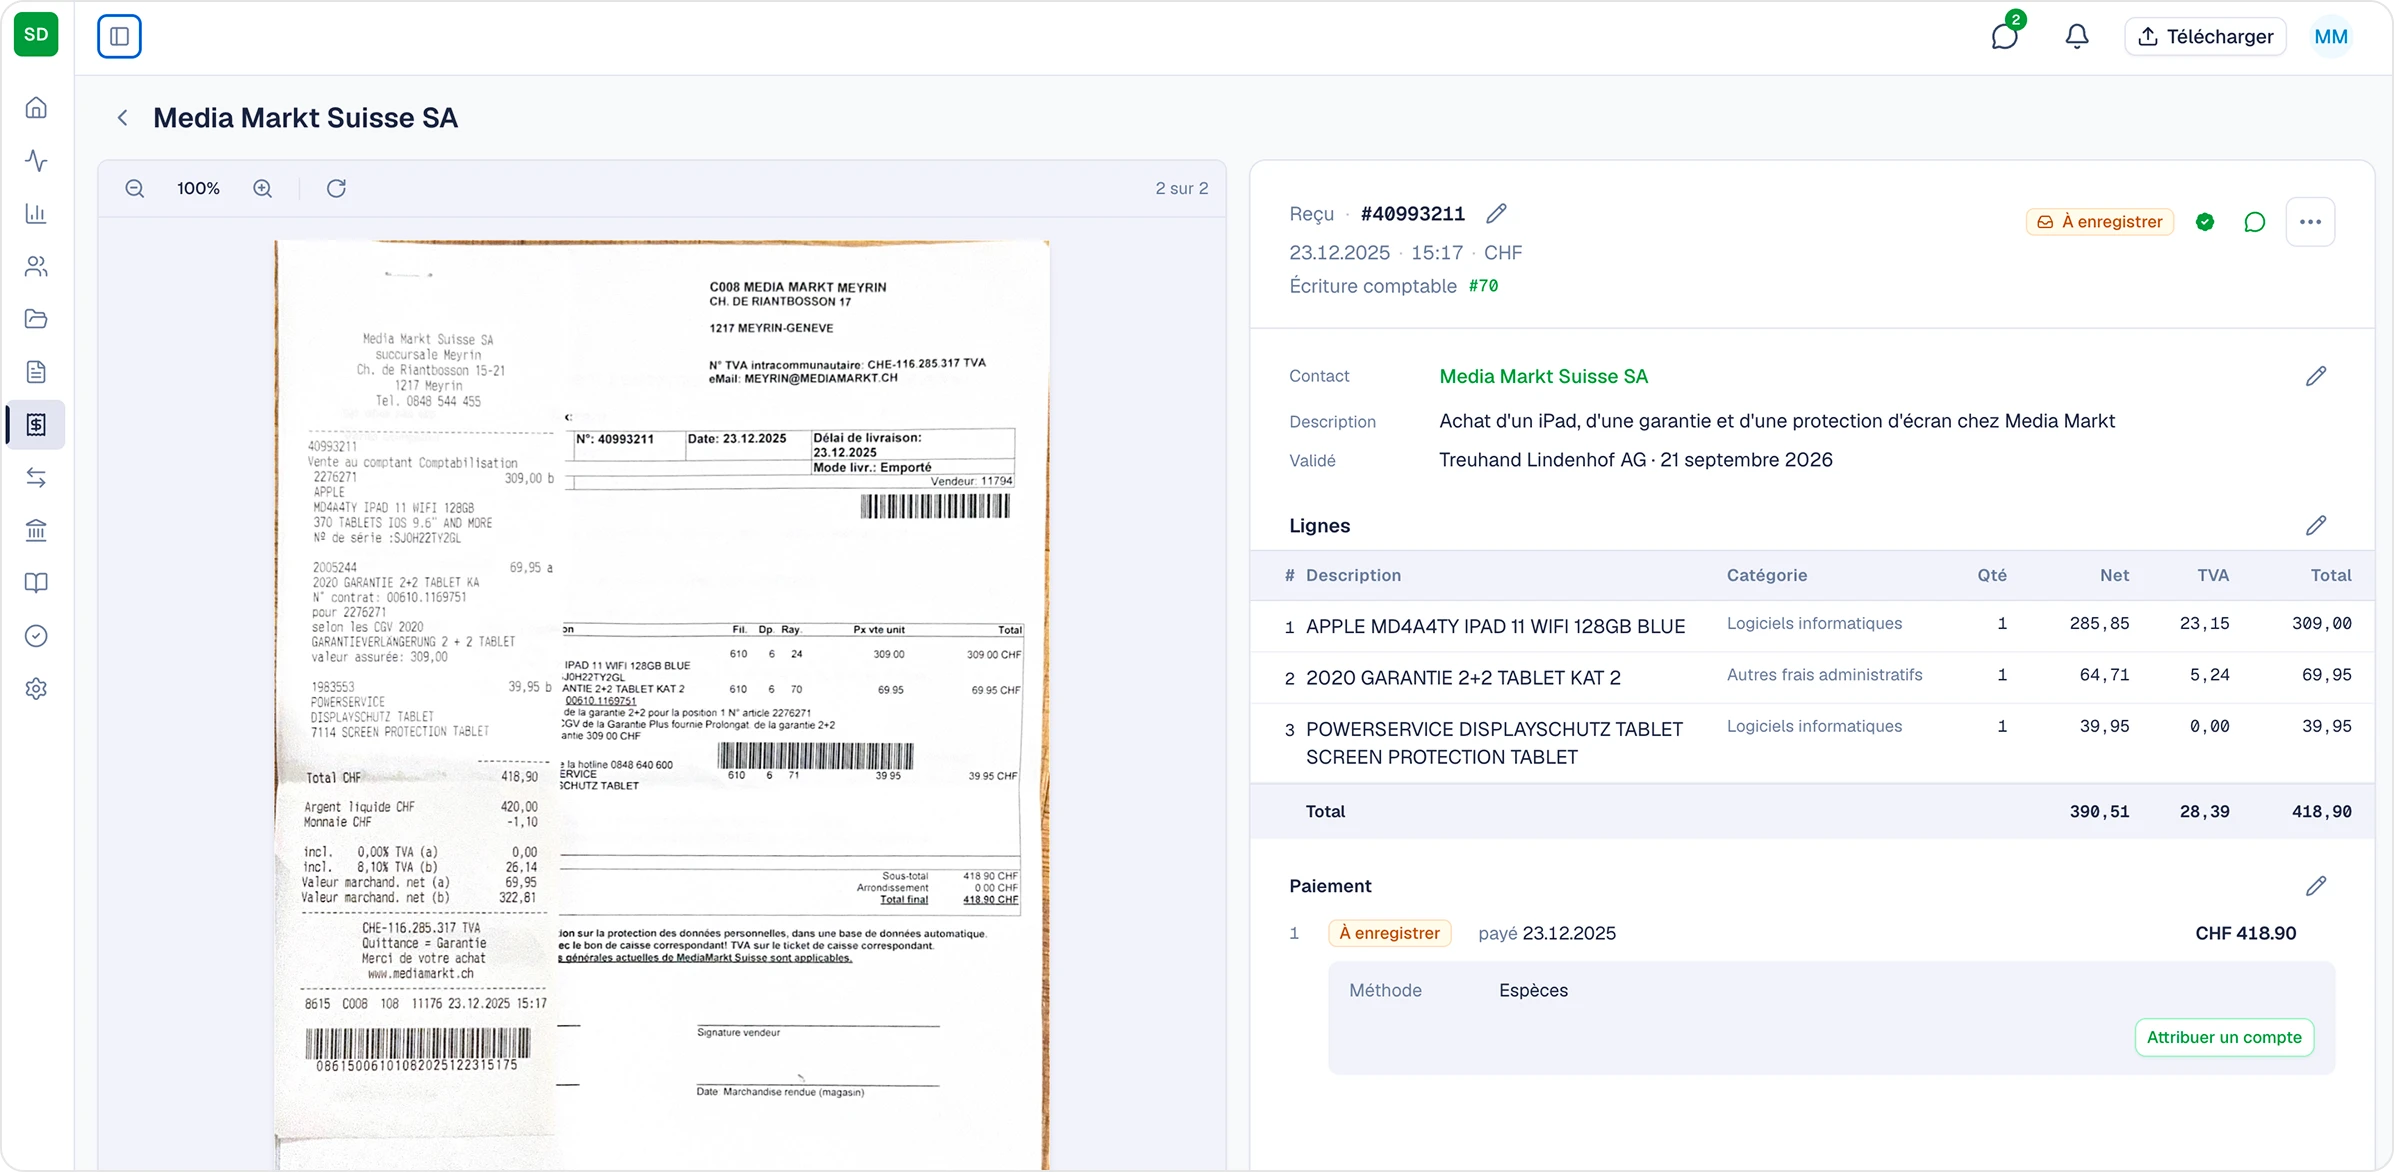2394x1172 pixels.
Task: Open the contacts people icon
Action: click(x=36, y=266)
